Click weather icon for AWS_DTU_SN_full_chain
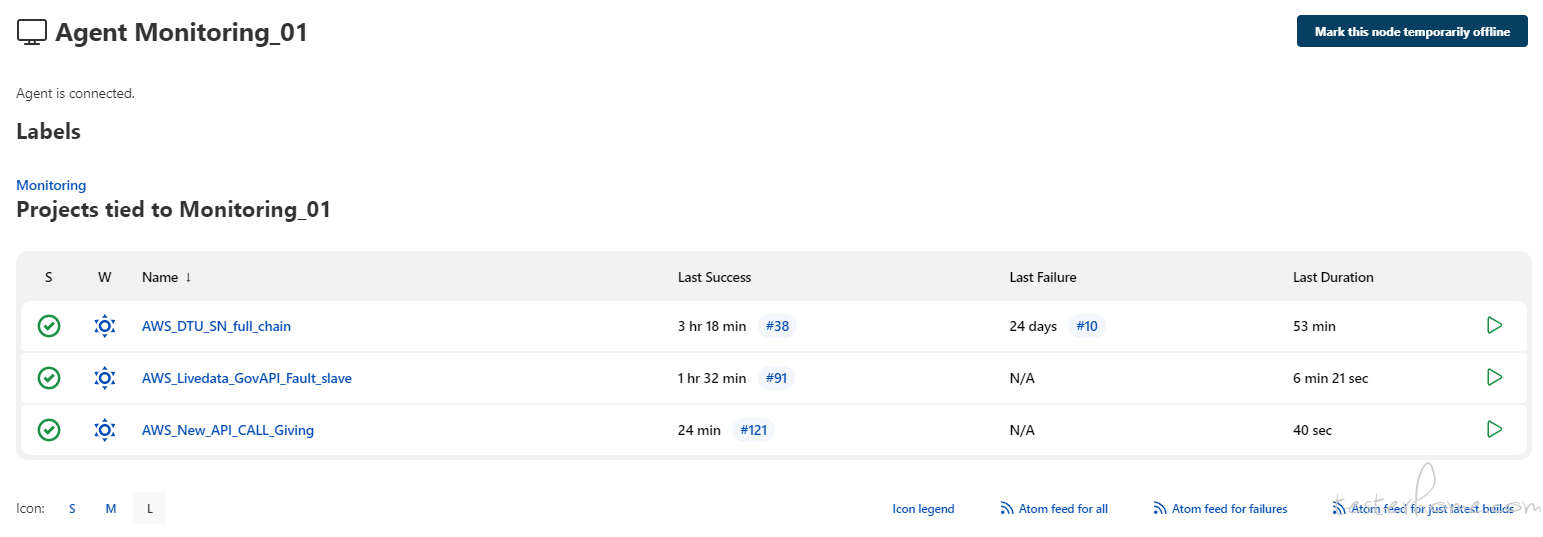Image resolution: width=1543 pixels, height=537 pixels. (105, 326)
